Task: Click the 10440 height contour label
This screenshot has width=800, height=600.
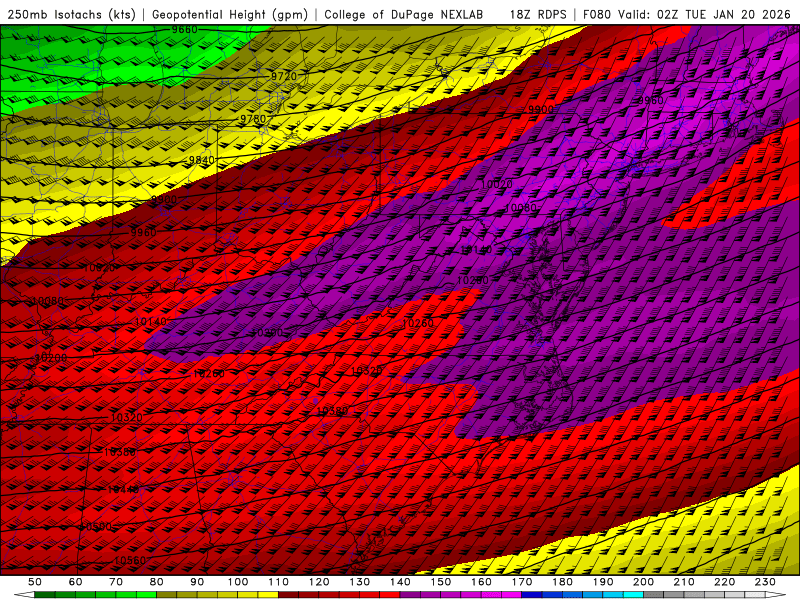Action: point(123,490)
